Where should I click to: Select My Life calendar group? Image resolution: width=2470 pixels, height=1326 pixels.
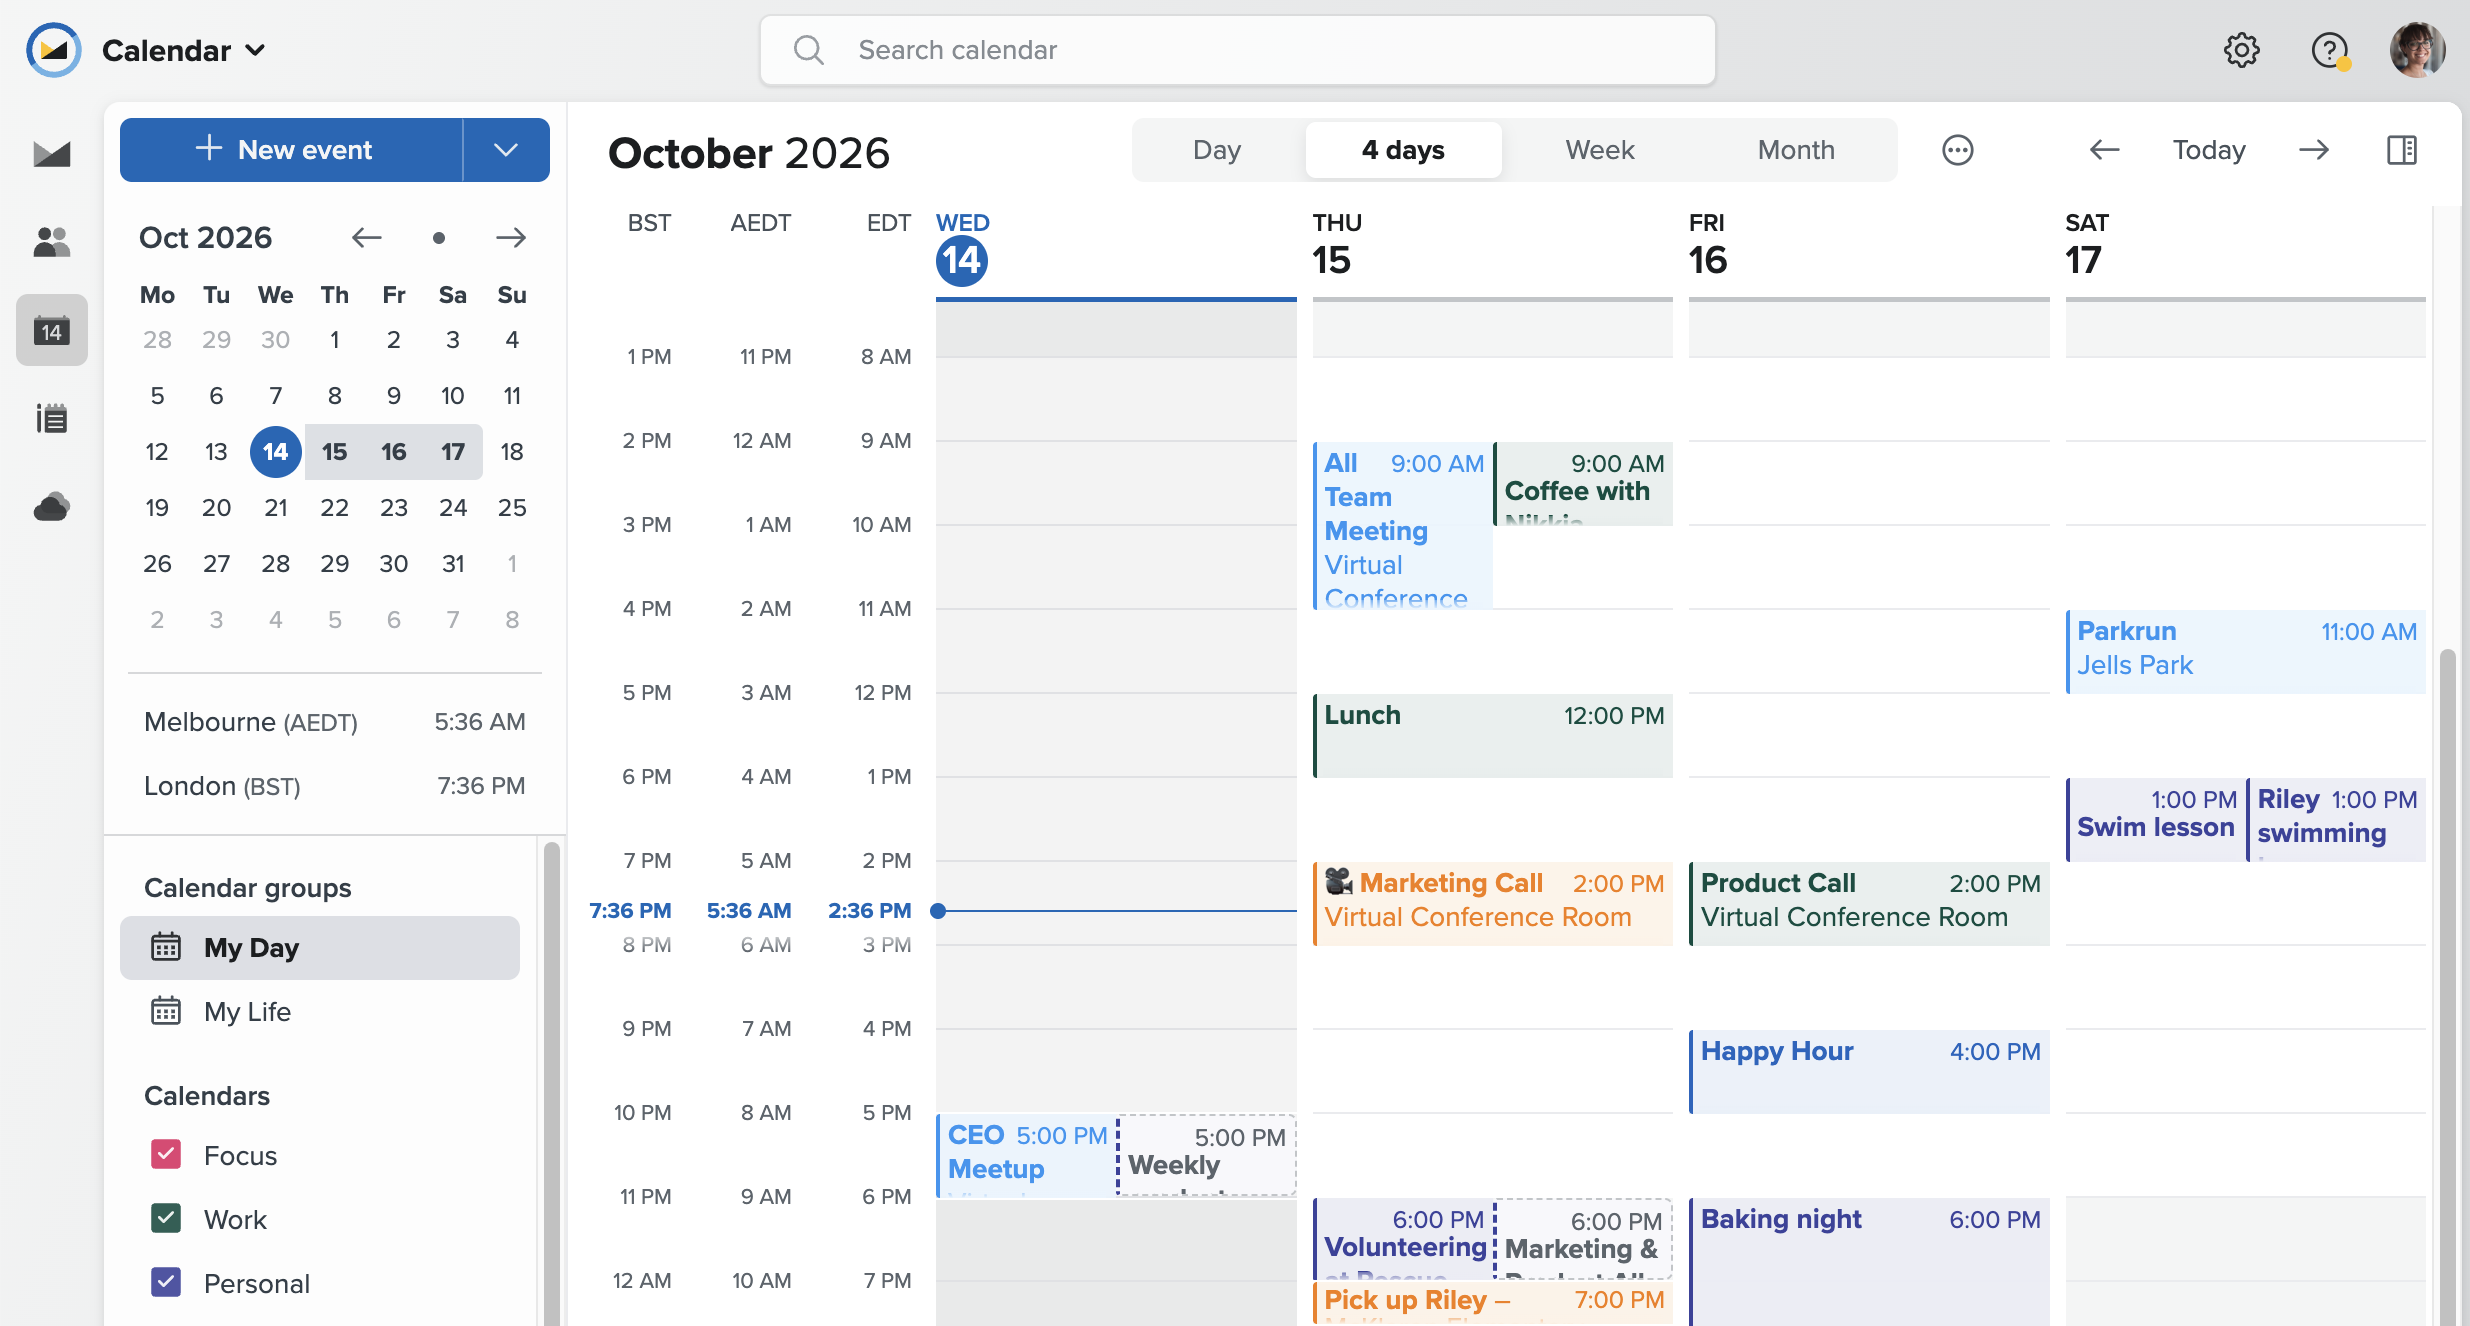[x=320, y=1012]
